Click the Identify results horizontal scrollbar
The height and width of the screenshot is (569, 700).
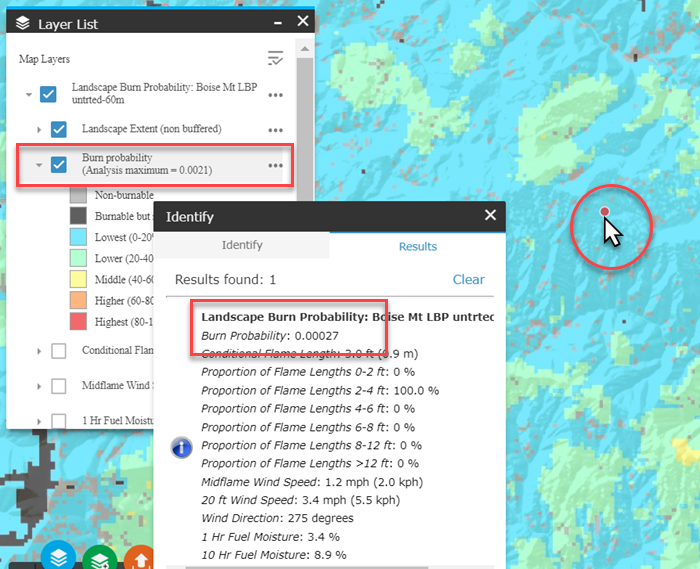(307, 567)
